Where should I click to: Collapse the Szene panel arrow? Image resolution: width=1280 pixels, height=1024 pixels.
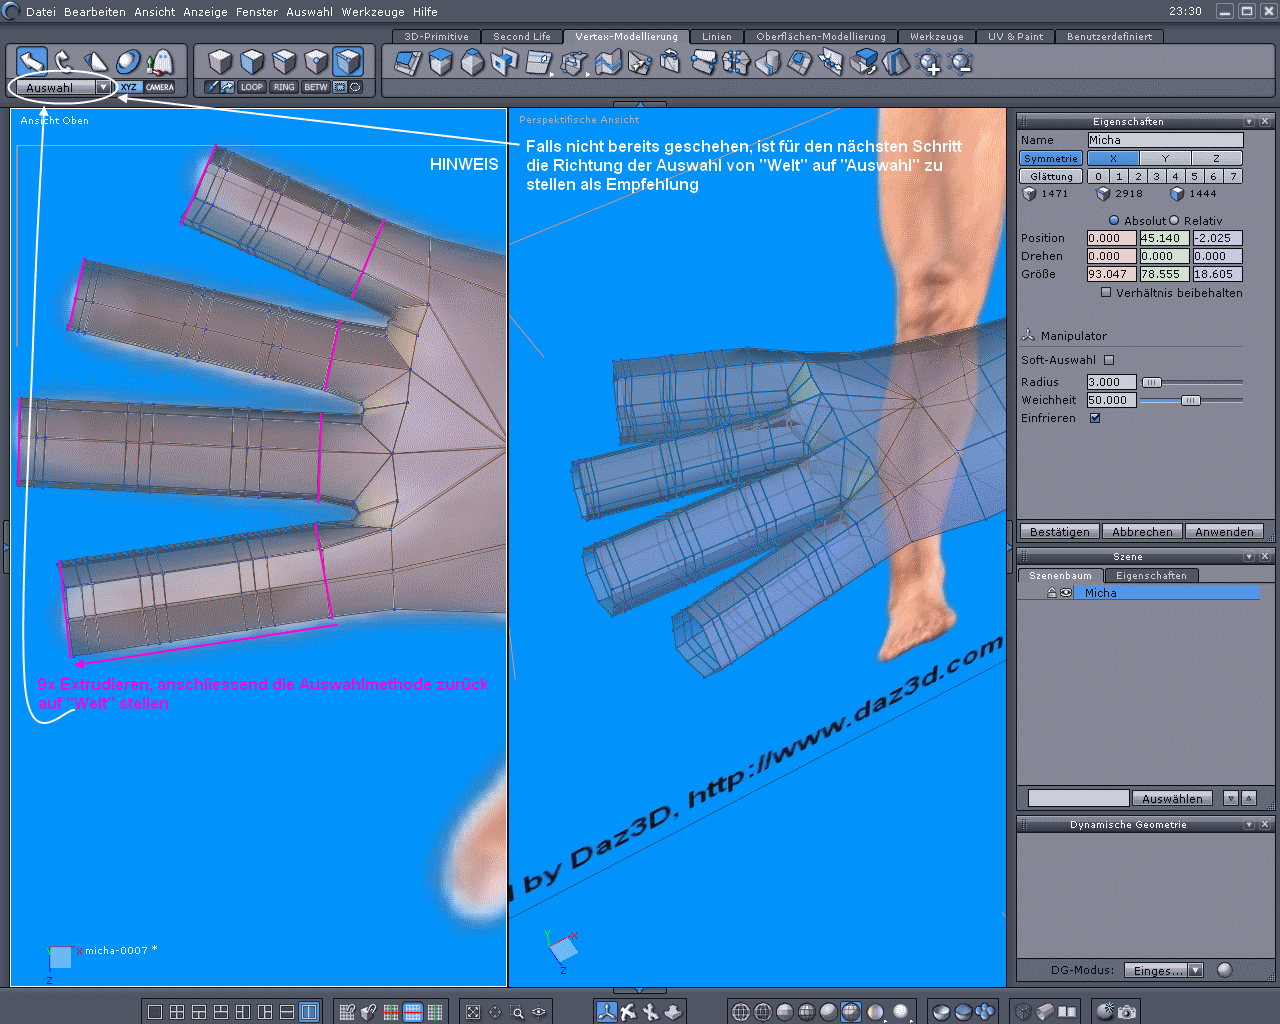point(1249,556)
